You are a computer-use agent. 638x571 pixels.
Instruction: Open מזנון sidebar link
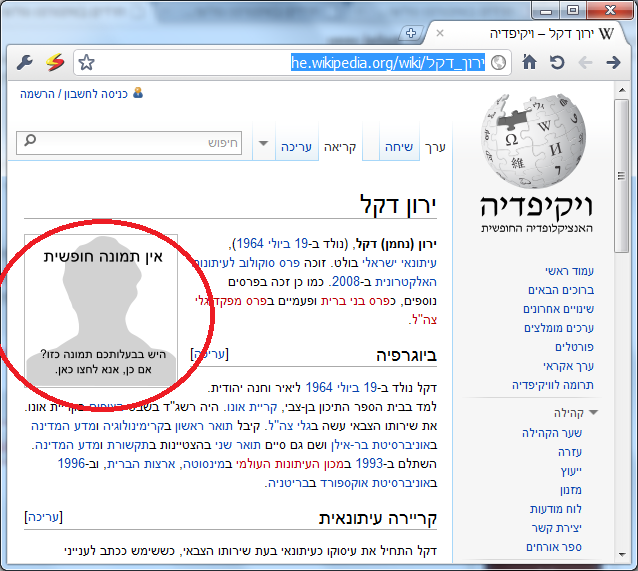(570, 490)
